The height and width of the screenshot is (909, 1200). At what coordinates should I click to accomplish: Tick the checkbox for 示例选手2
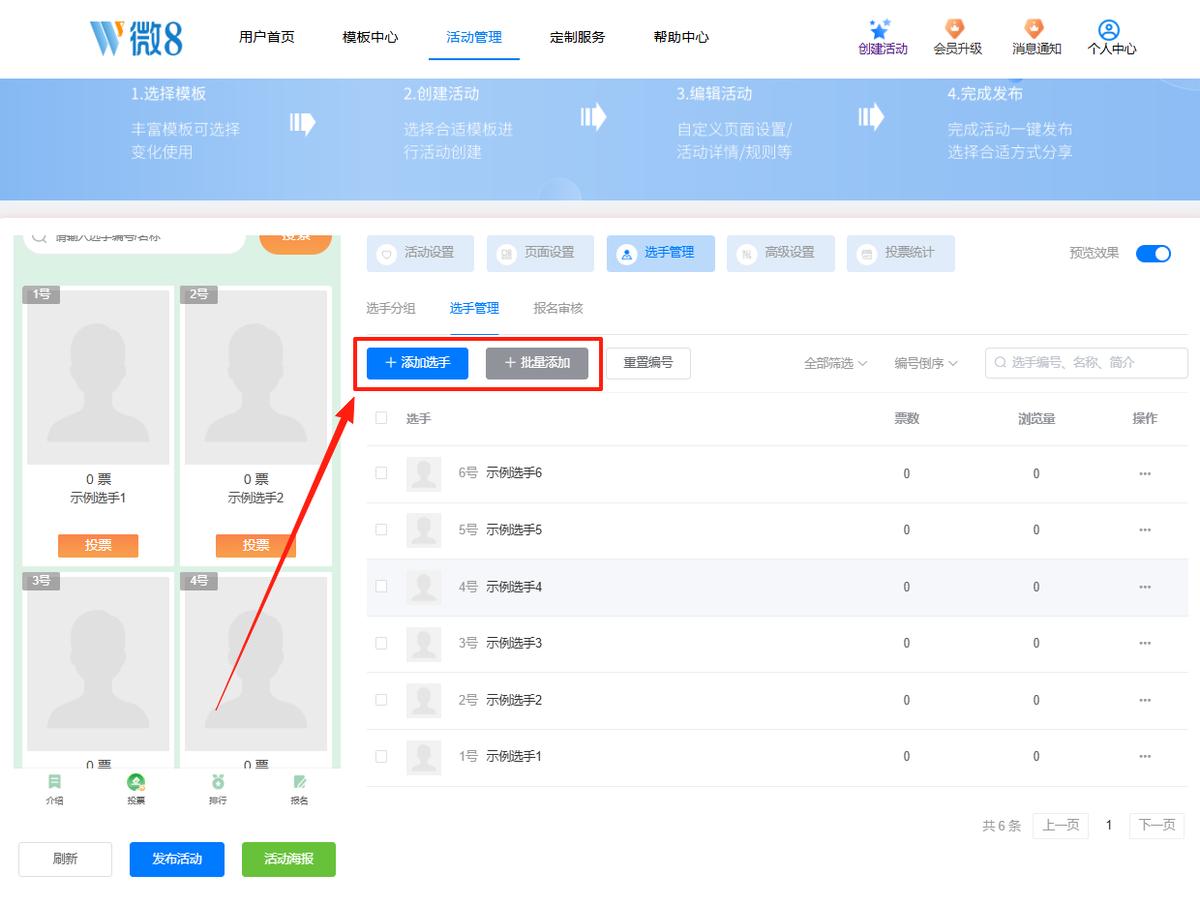tap(381, 700)
